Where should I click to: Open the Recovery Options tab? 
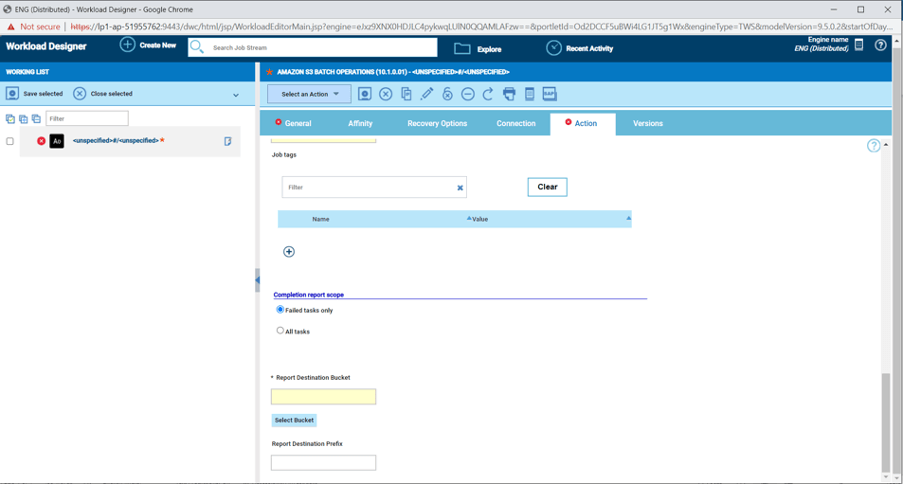437,123
